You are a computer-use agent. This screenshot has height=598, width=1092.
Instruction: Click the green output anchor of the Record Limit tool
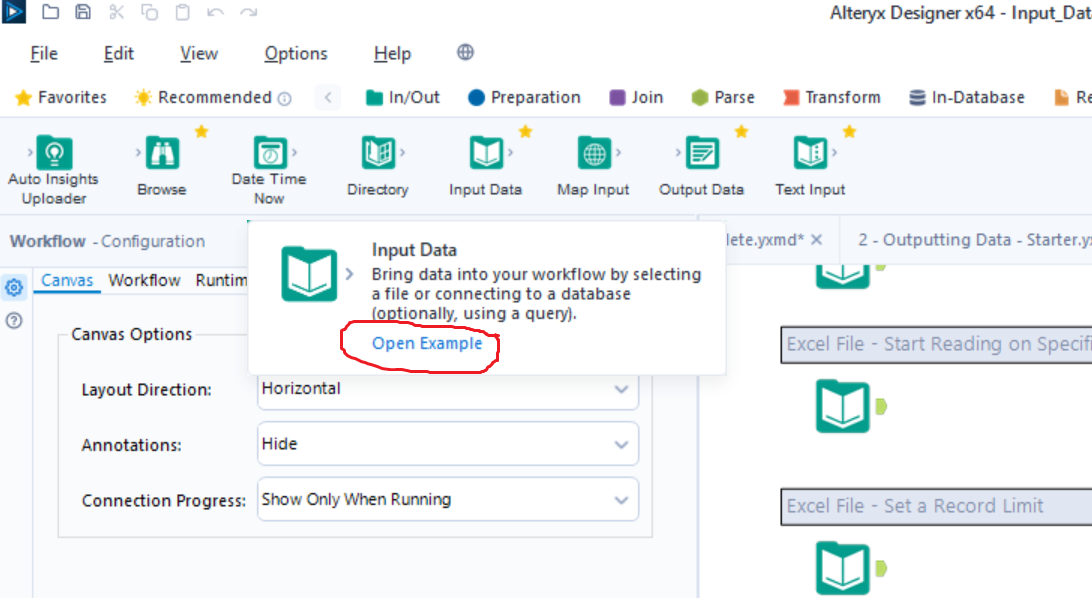881,568
